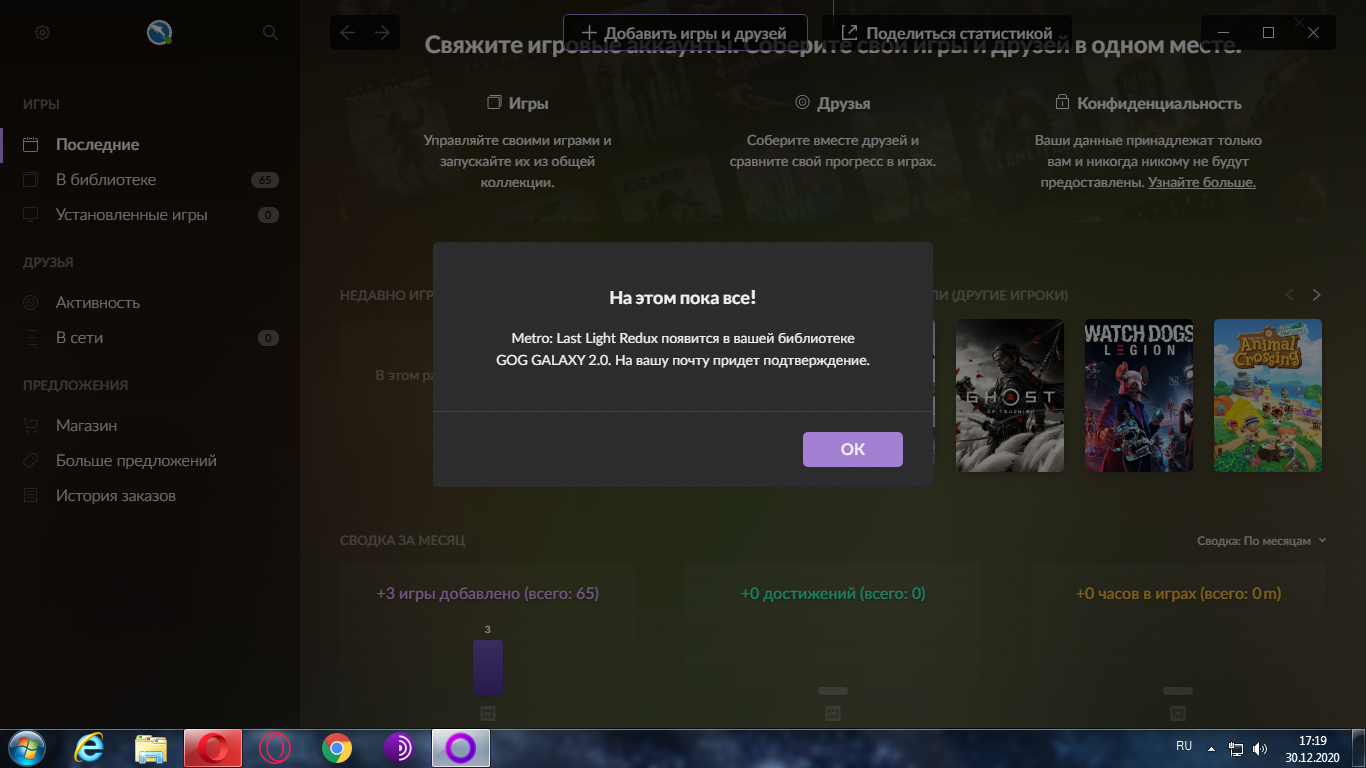Click the calendar icon under the games-added chart
This screenshot has width=1366, height=768.
(x=488, y=713)
